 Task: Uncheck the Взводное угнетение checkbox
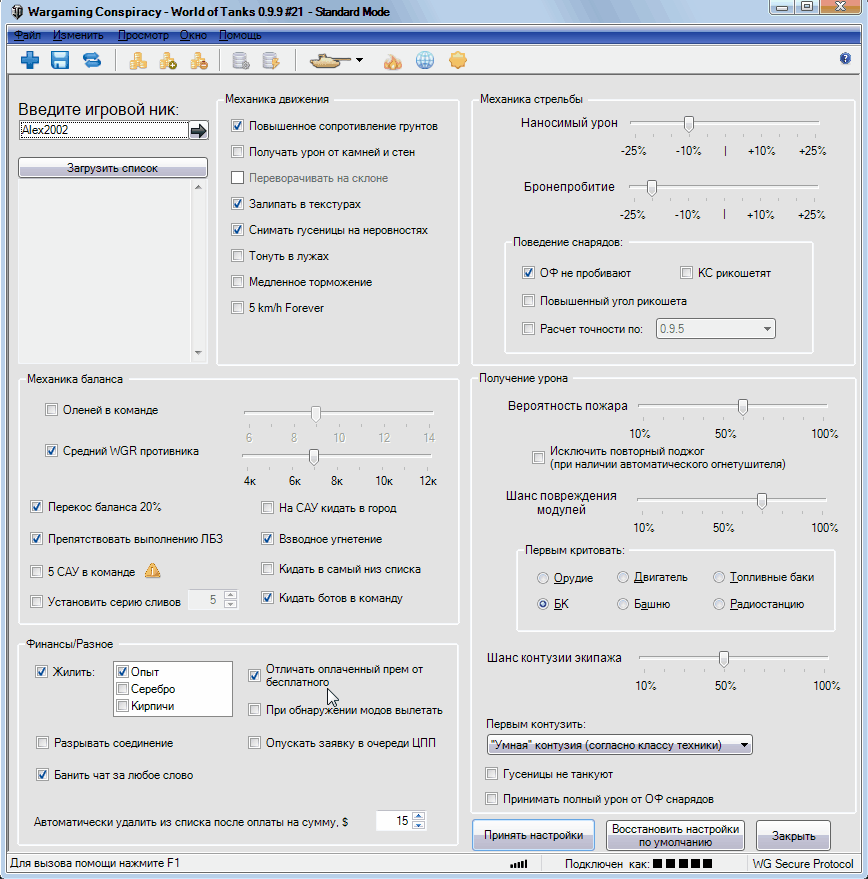pos(268,538)
